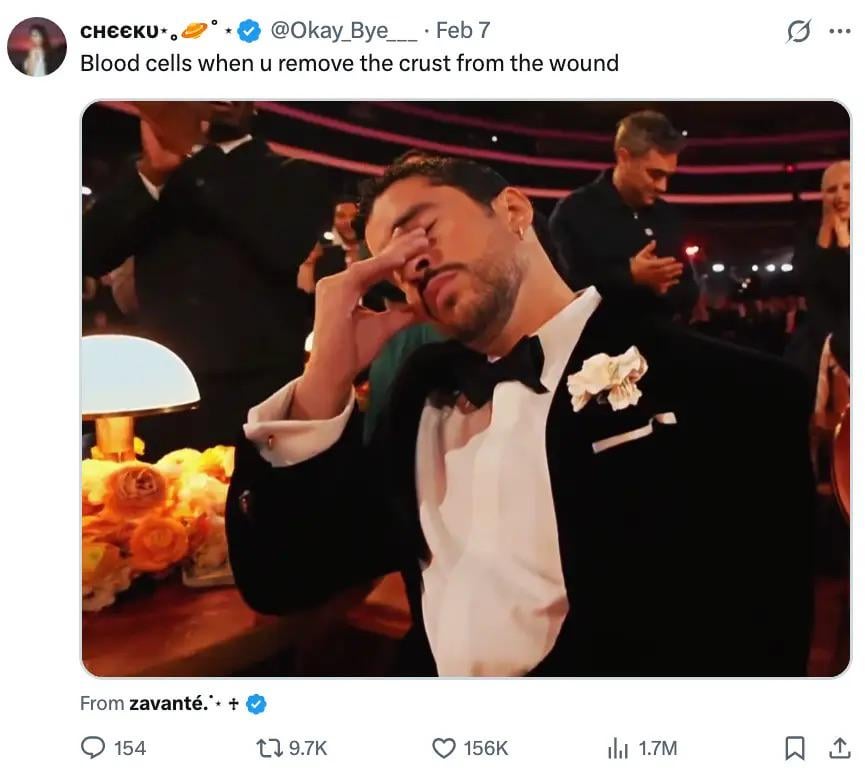Bookmark this post

795,747
